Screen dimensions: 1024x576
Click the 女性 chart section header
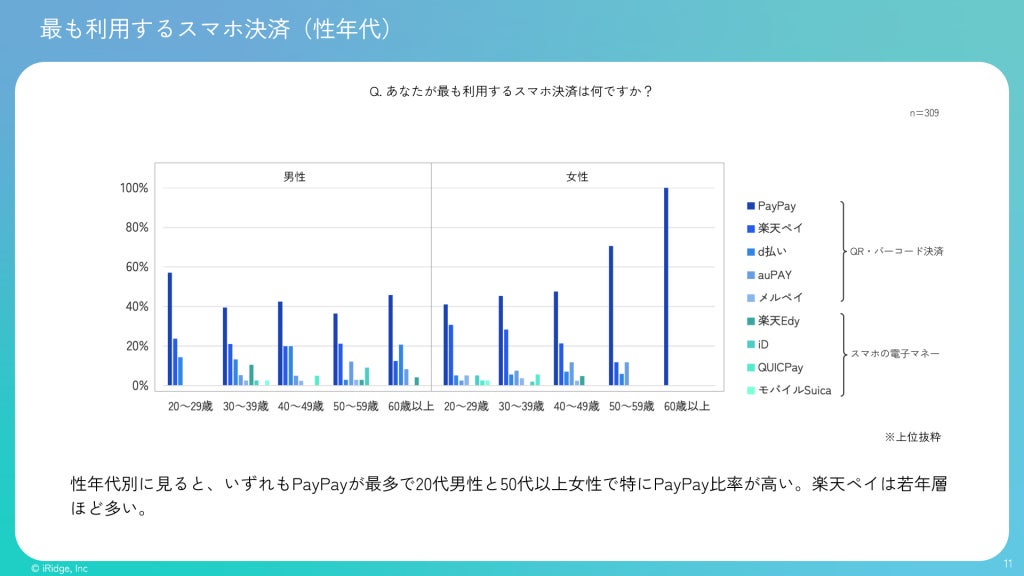[577, 177]
